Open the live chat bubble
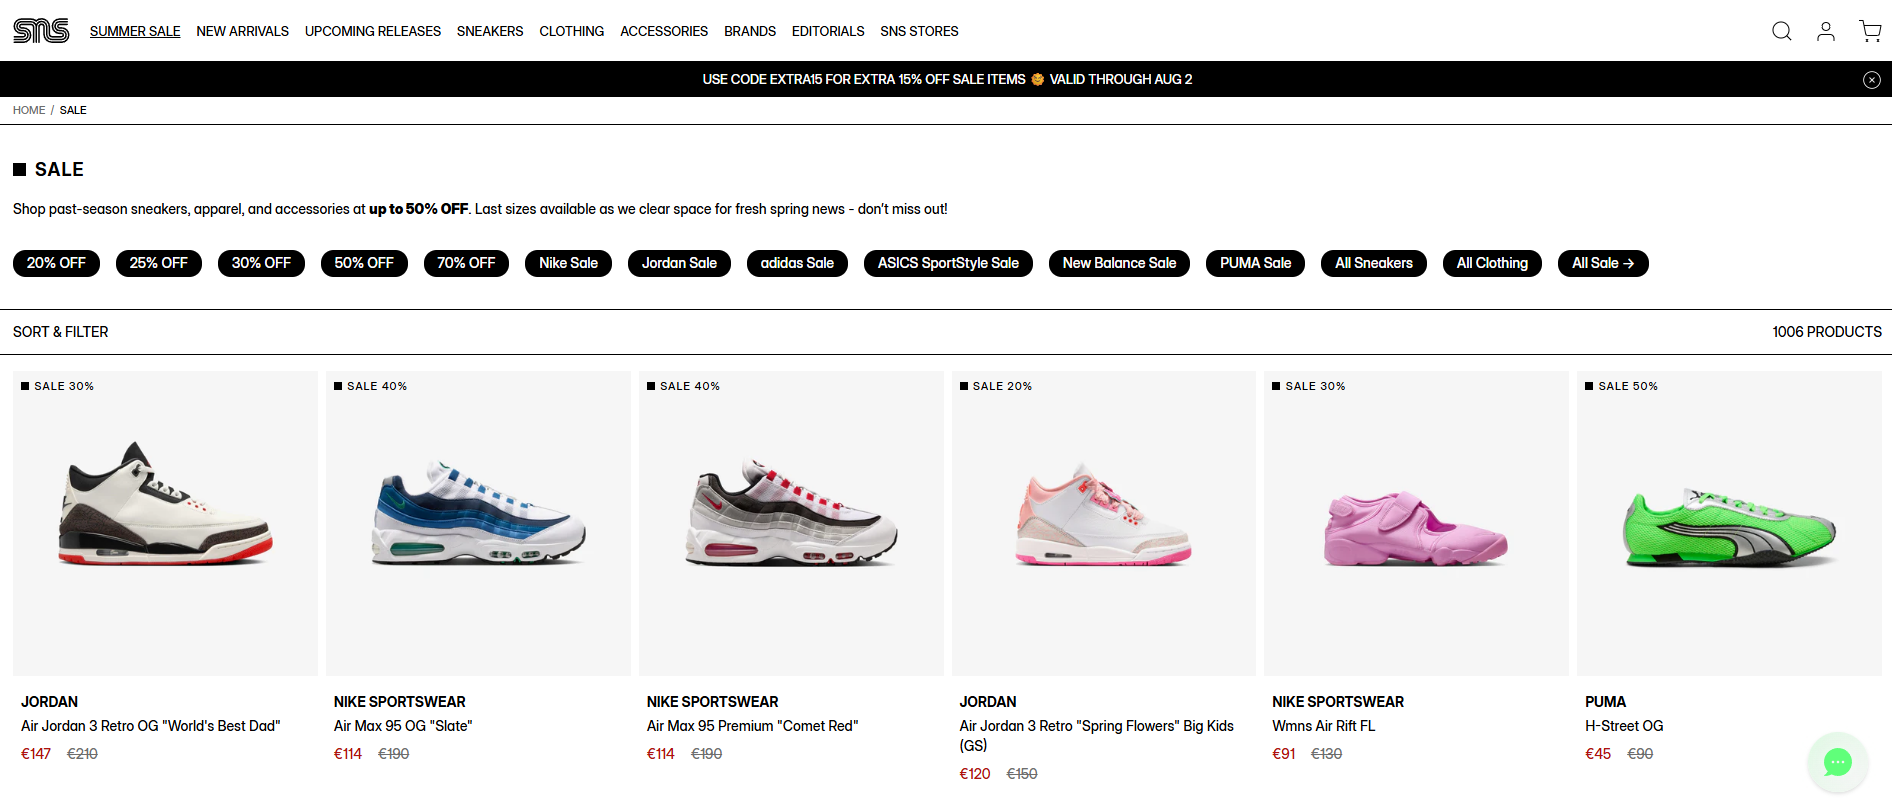1892x807 pixels. coord(1838,763)
